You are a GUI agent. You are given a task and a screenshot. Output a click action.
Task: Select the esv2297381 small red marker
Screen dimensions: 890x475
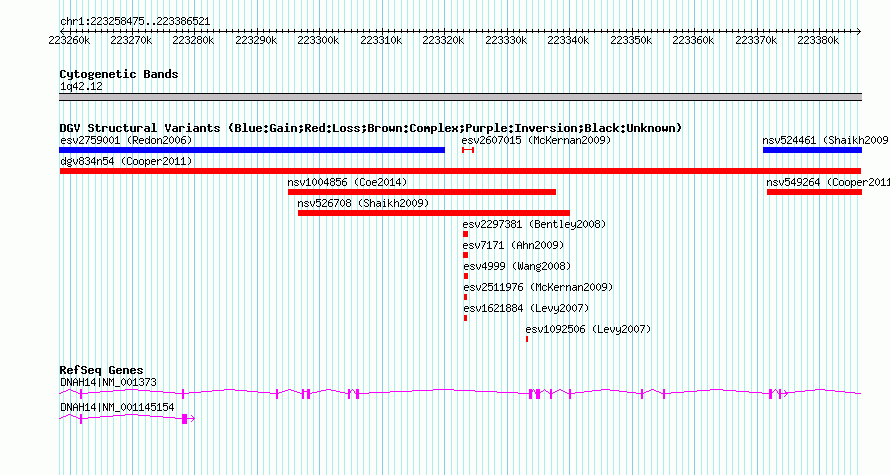[x=465, y=234]
